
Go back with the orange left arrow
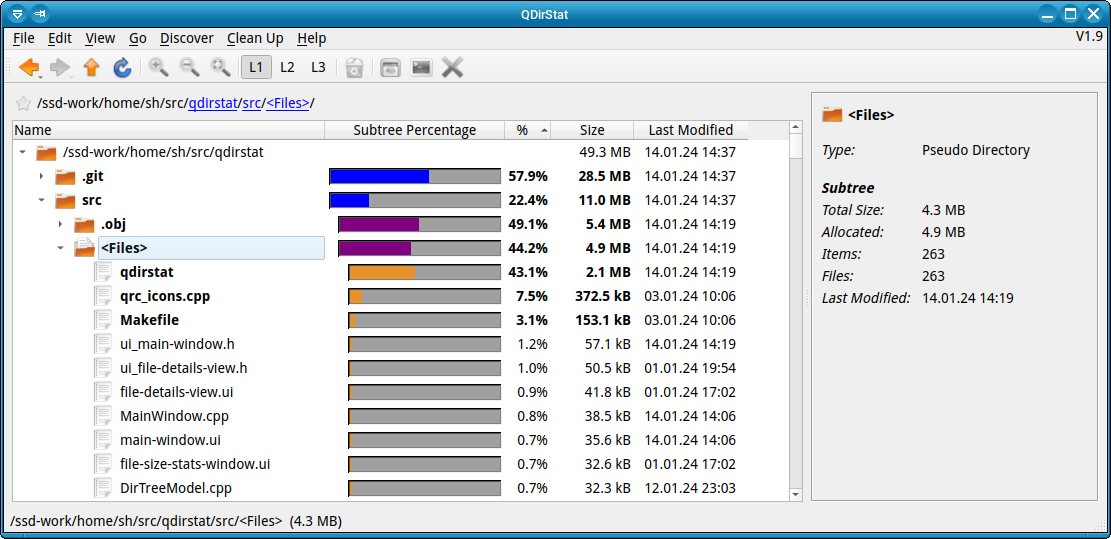[x=28, y=67]
